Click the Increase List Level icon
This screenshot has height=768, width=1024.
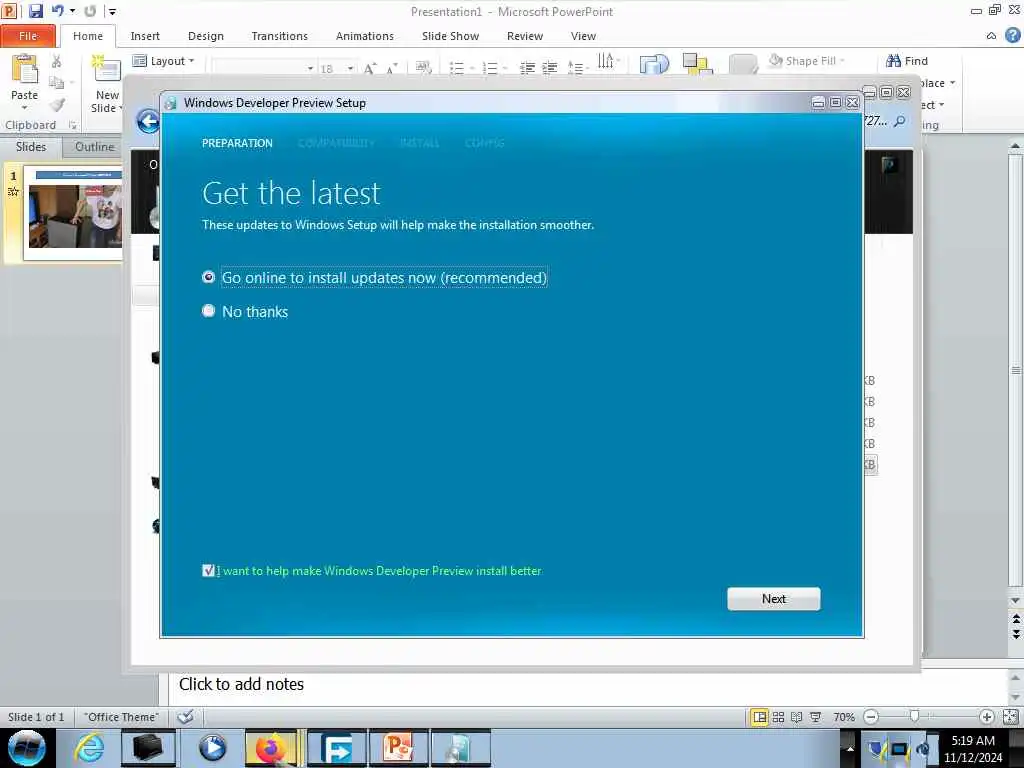(x=550, y=68)
